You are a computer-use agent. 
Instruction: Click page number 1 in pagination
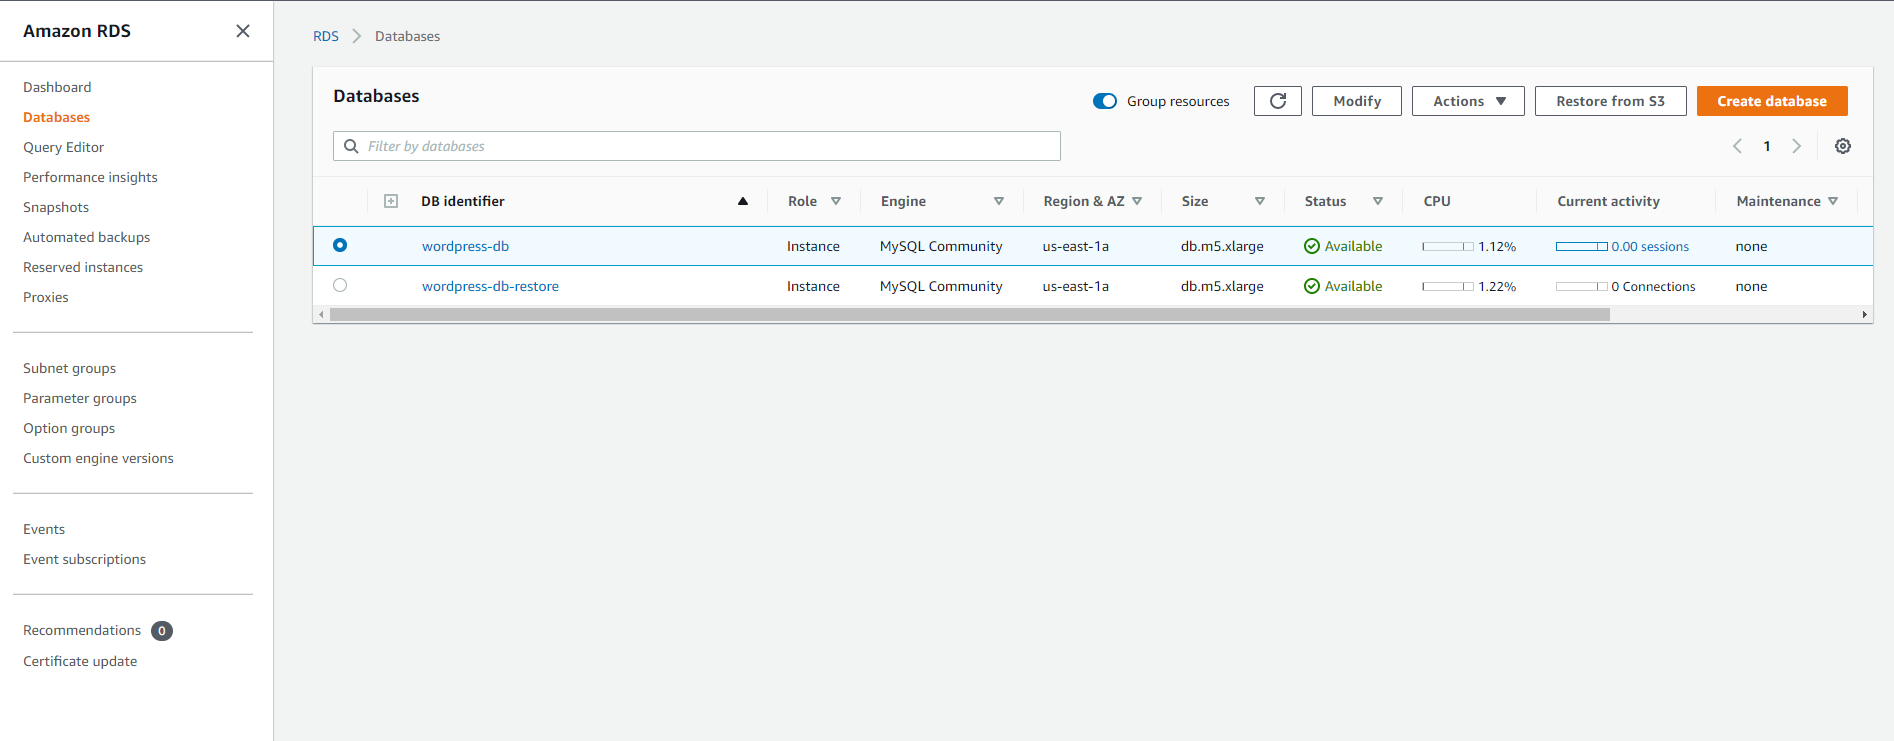(x=1767, y=146)
